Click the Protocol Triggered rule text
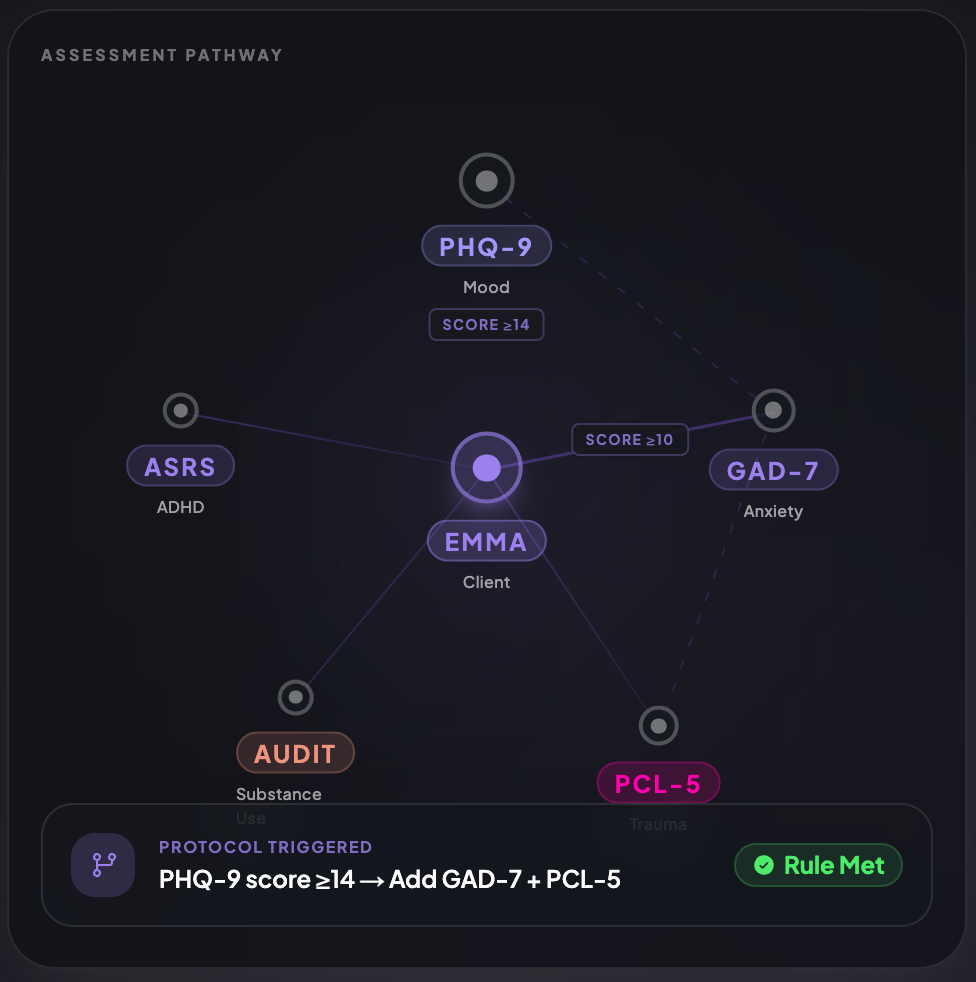This screenshot has width=976, height=982. pyautogui.click(x=390, y=879)
